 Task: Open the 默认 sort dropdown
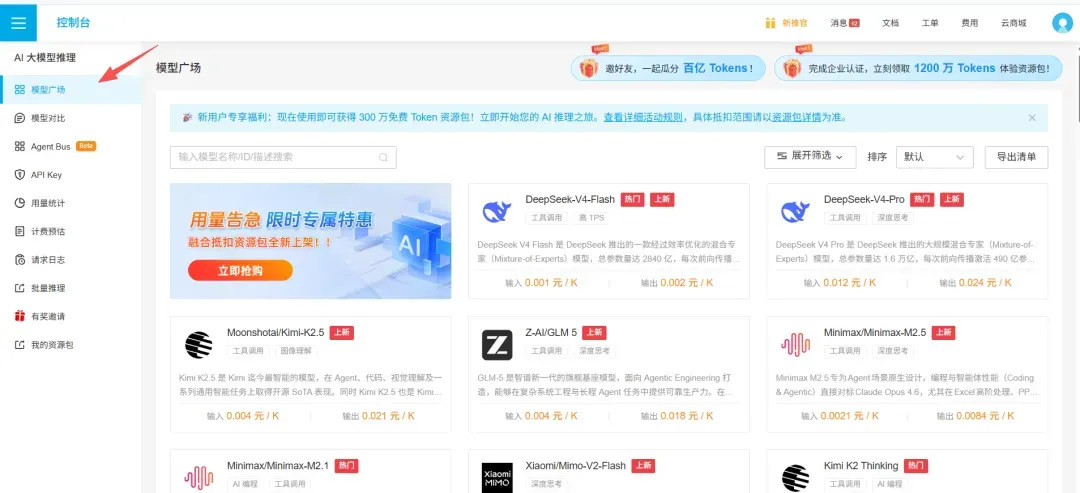(934, 157)
